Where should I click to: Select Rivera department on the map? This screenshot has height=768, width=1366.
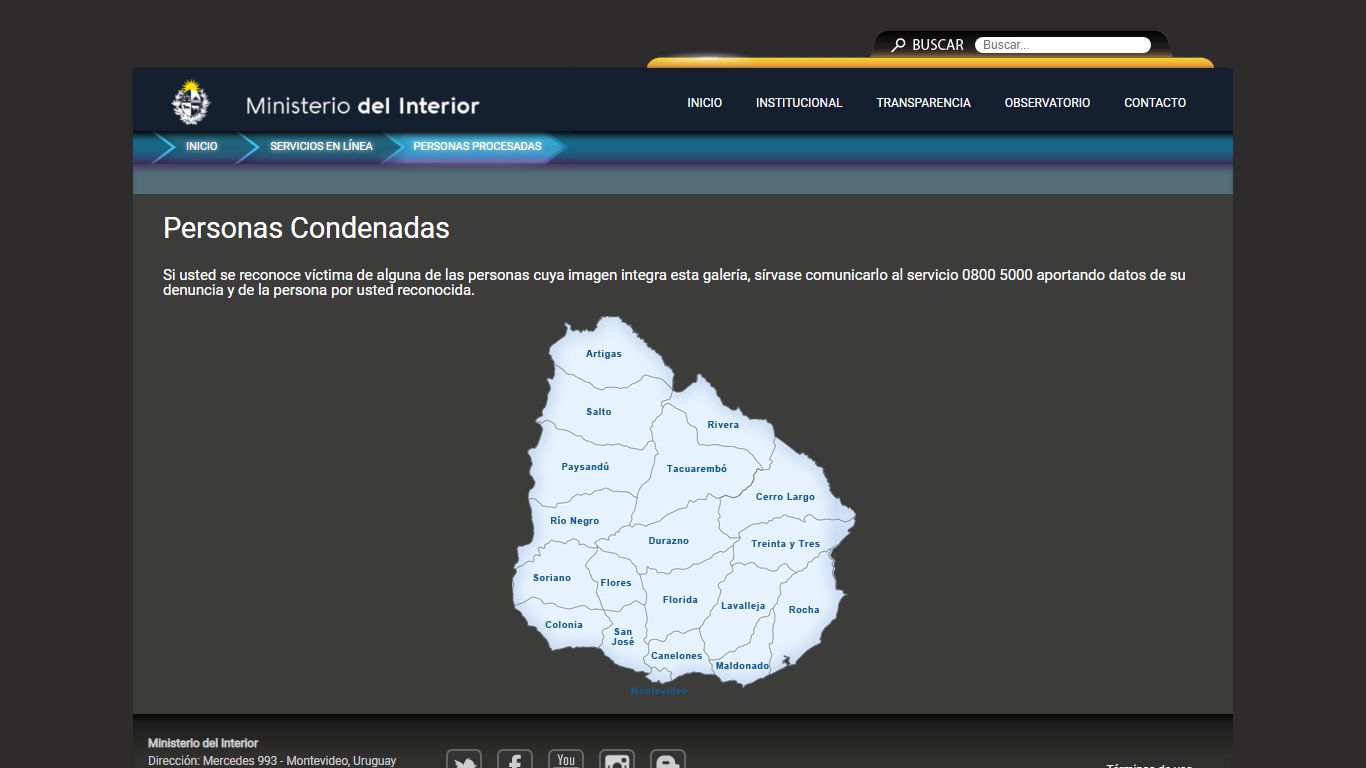pyautogui.click(x=723, y=425)
